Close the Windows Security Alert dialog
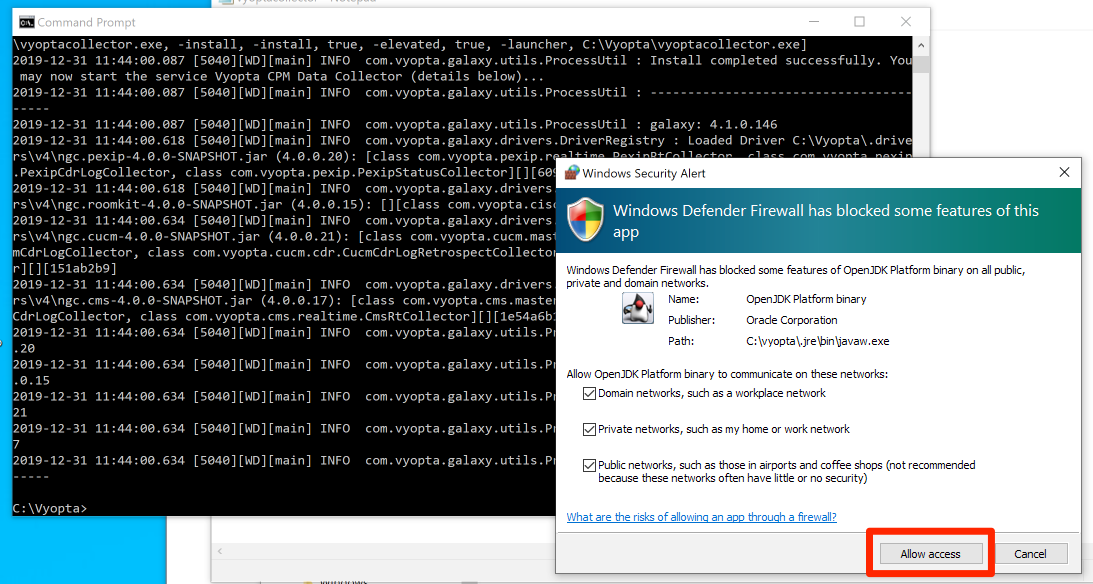Image resolution: width=1093 pixels, height=584 pixels. click(1064, 172)
